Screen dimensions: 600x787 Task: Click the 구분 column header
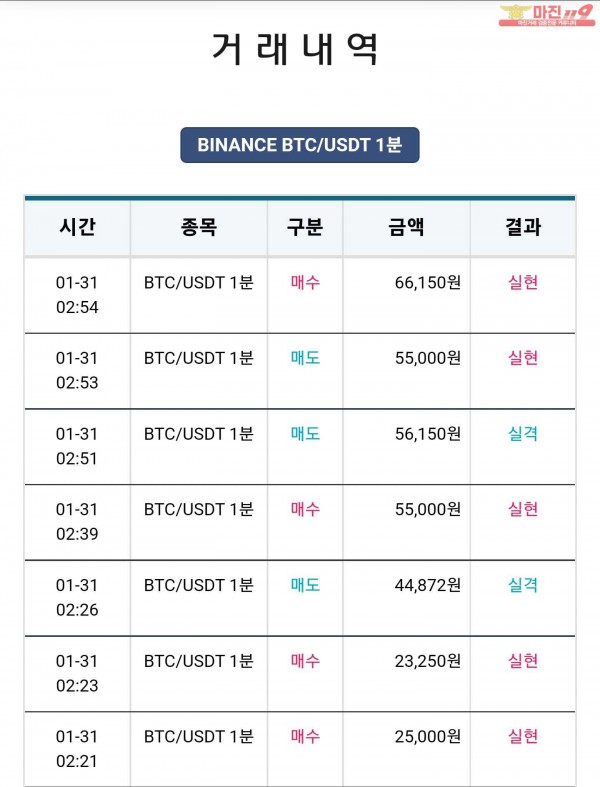(304, 227)
